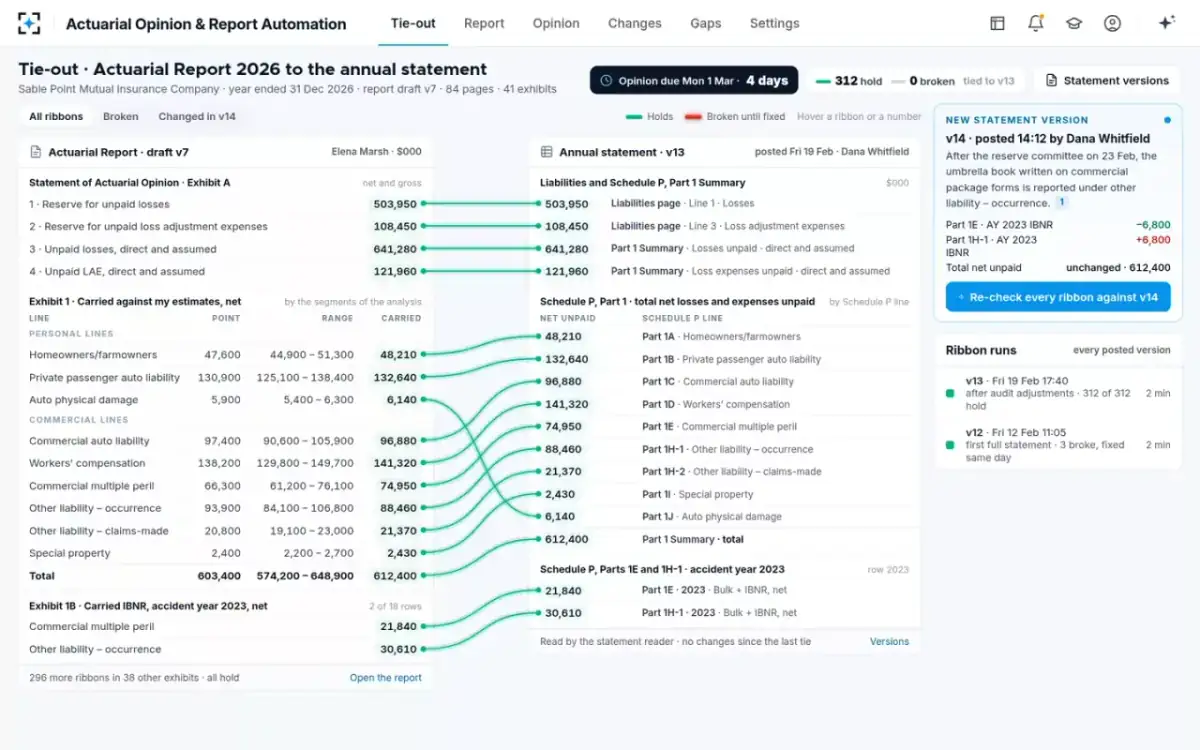
Task: Click the Part 1E AY 2023 IBNR −6,800 row
Action: coord(1058,225)
